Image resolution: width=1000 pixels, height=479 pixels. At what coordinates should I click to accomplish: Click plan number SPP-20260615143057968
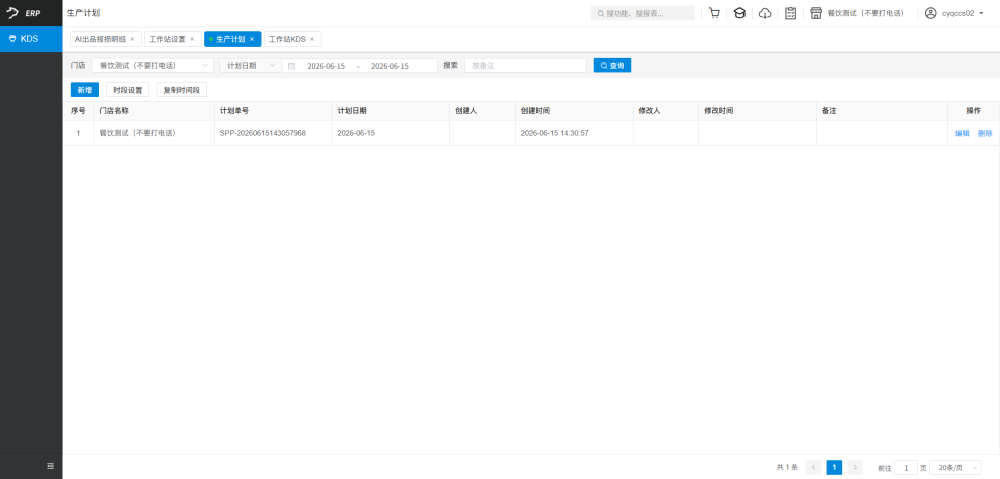[x=263, y=133]
